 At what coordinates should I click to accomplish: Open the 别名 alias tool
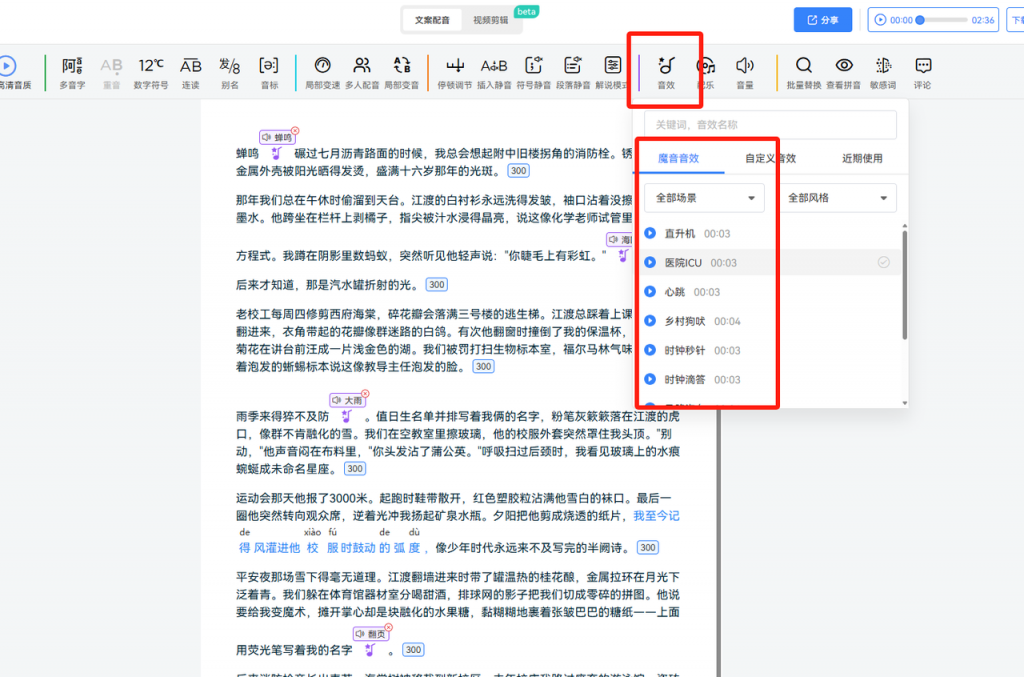(x=230, y=72)
